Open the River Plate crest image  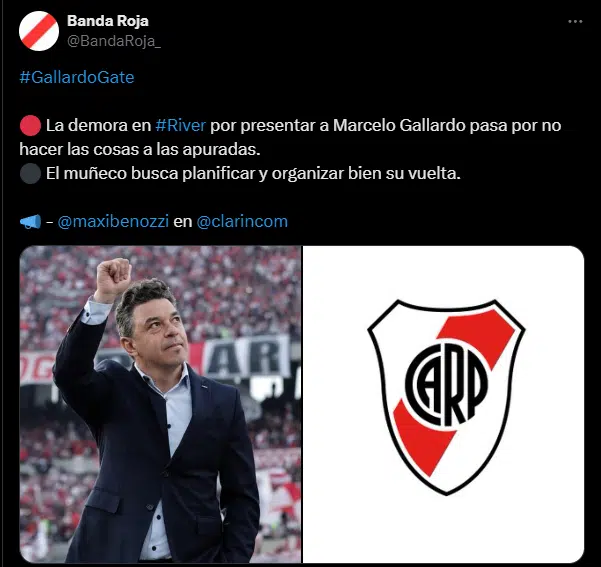pyautogui.click(x=443, y=404)
